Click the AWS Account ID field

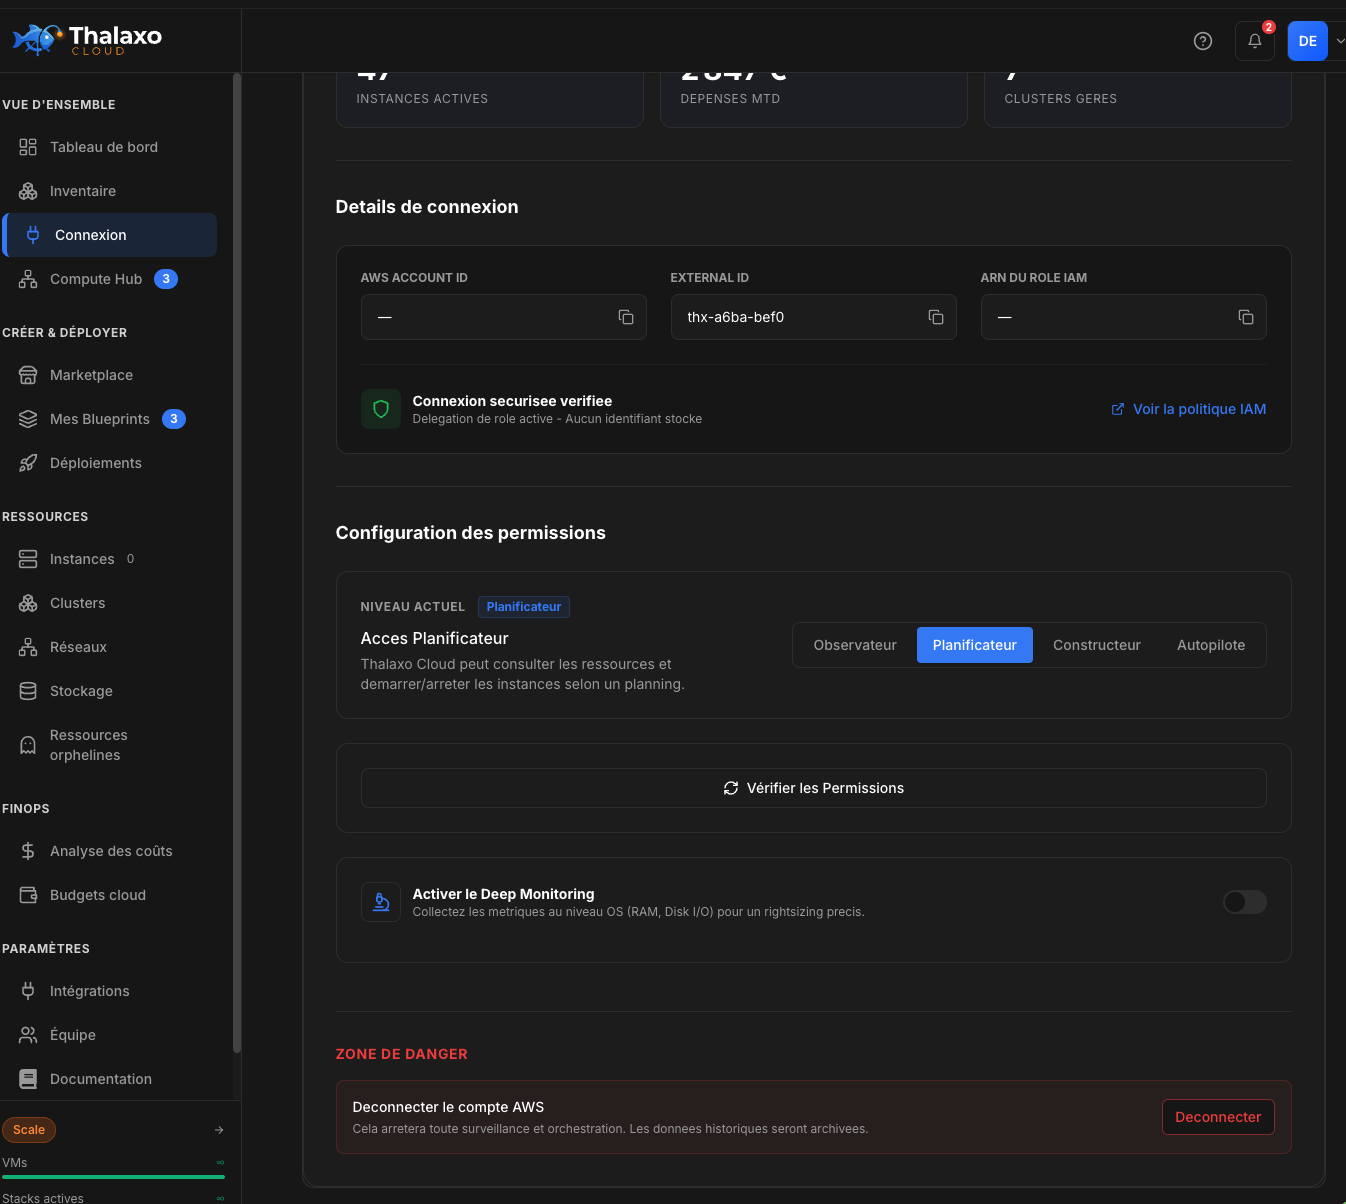504,317
